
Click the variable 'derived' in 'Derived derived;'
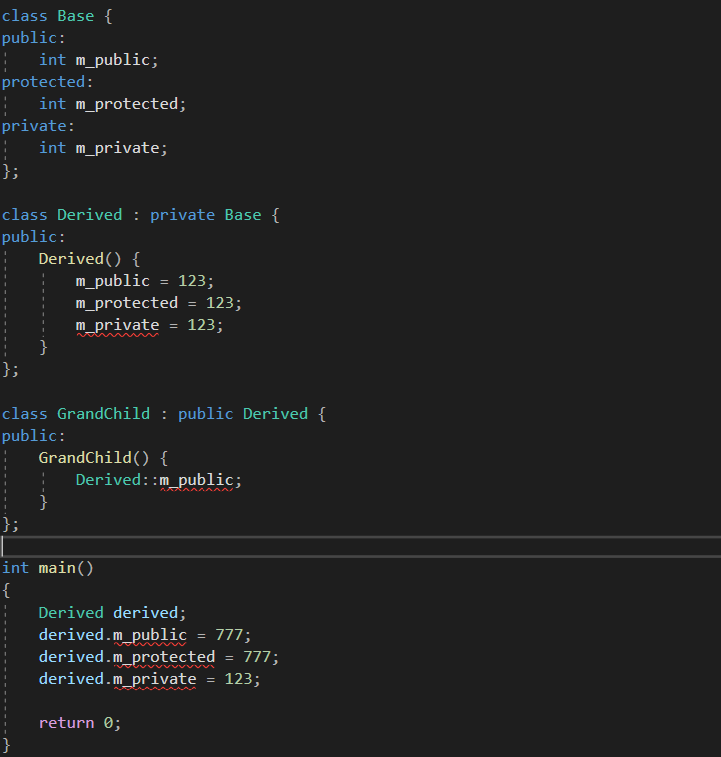point(145,613)
